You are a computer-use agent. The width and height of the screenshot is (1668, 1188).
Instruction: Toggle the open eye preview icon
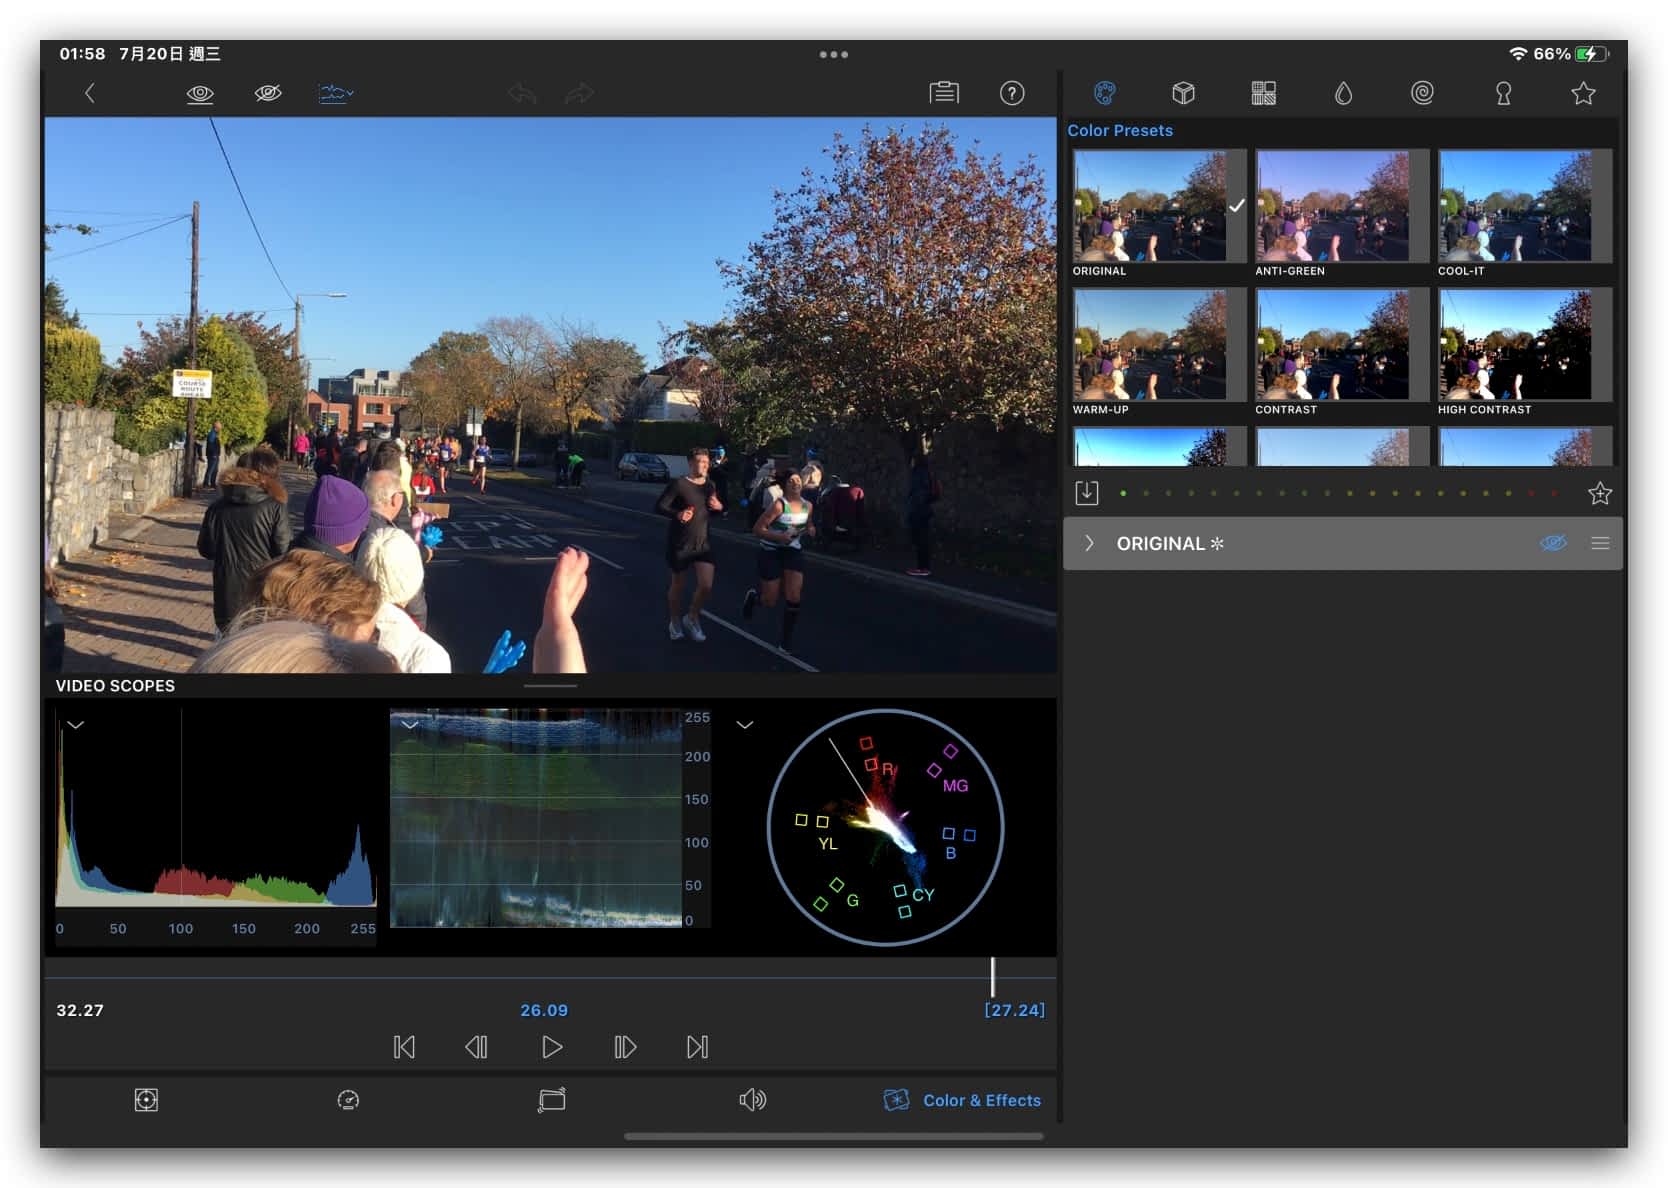click(x=200, y=93)
